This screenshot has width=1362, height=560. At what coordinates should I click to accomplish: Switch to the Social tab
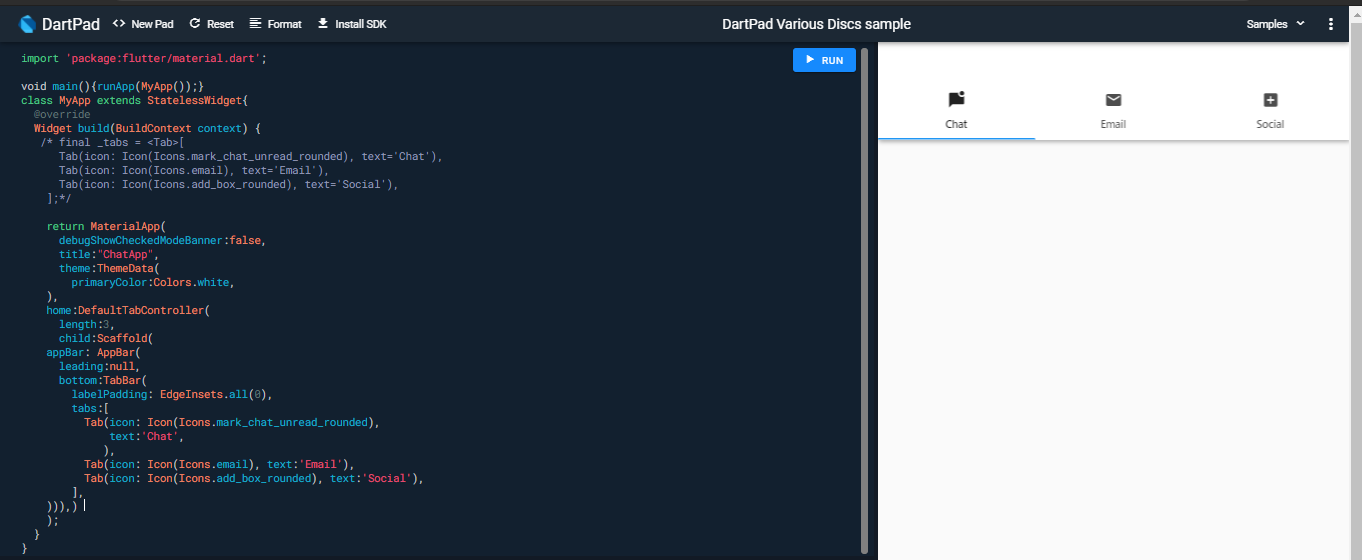(1270, 111)
